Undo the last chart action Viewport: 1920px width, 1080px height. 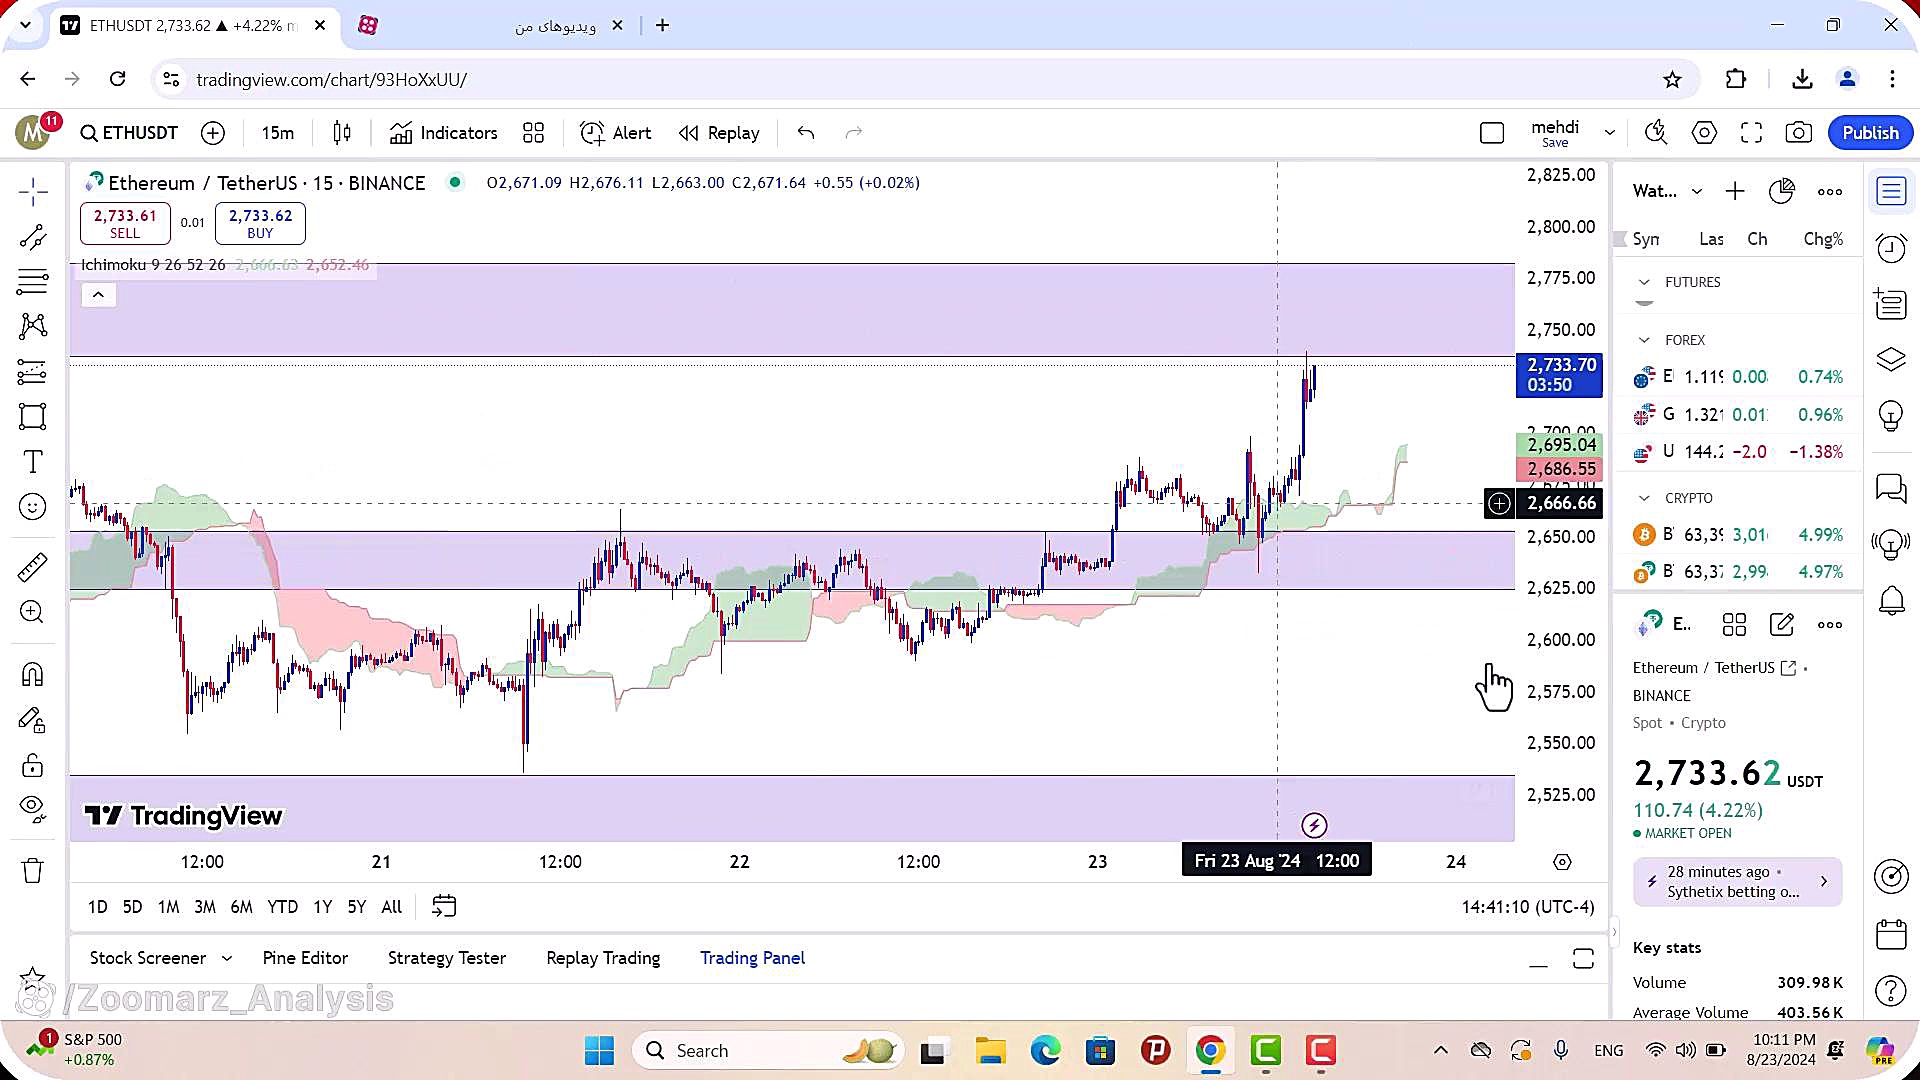point(806,133)
